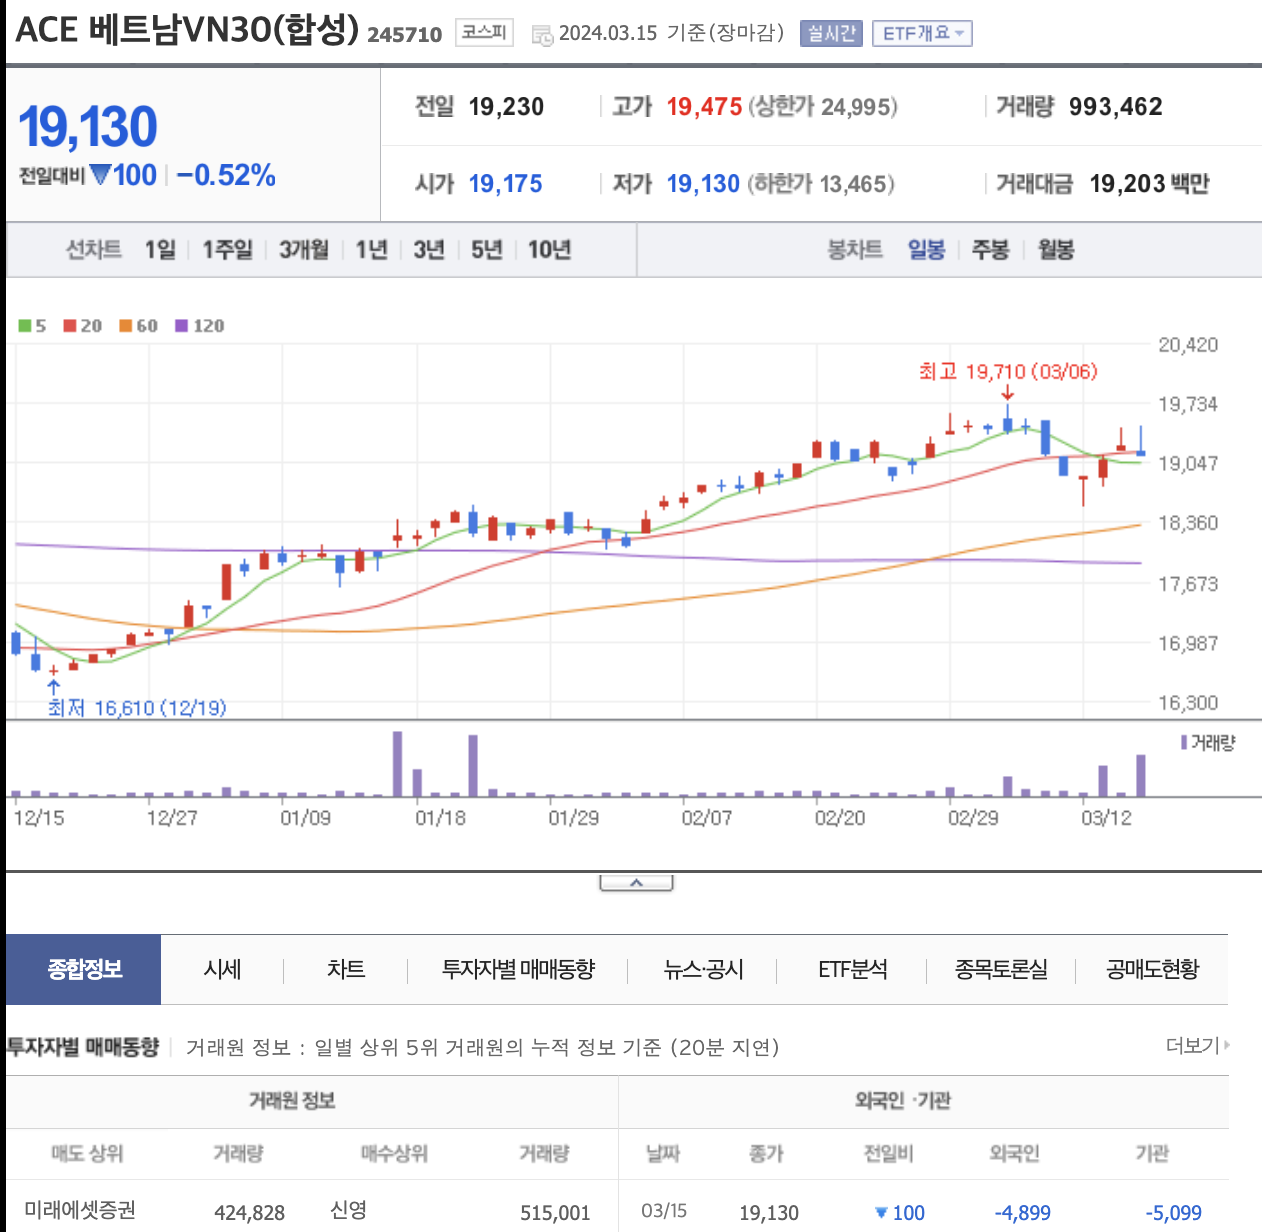This screenshot has height=1232, width=1262.
Task: Click the 거래대금 value 19,203 백만
Action: (x=1149, y=184)
